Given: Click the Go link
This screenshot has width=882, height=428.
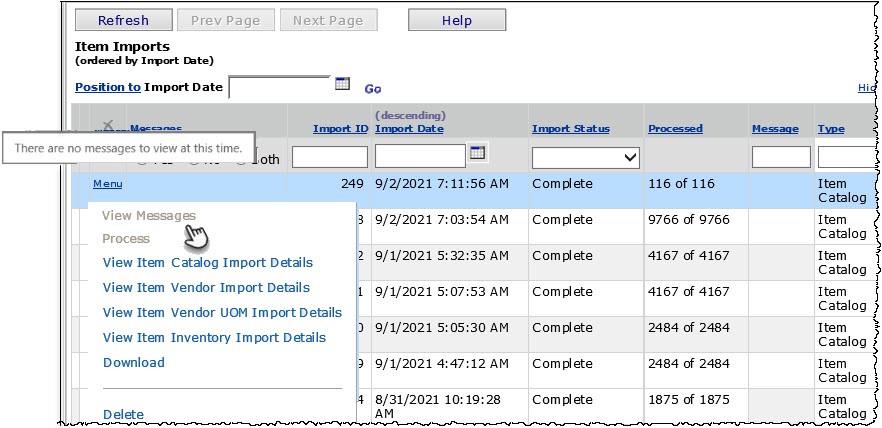Looking at the screenshot, I should pyautogui.click(x=372, y=89).
